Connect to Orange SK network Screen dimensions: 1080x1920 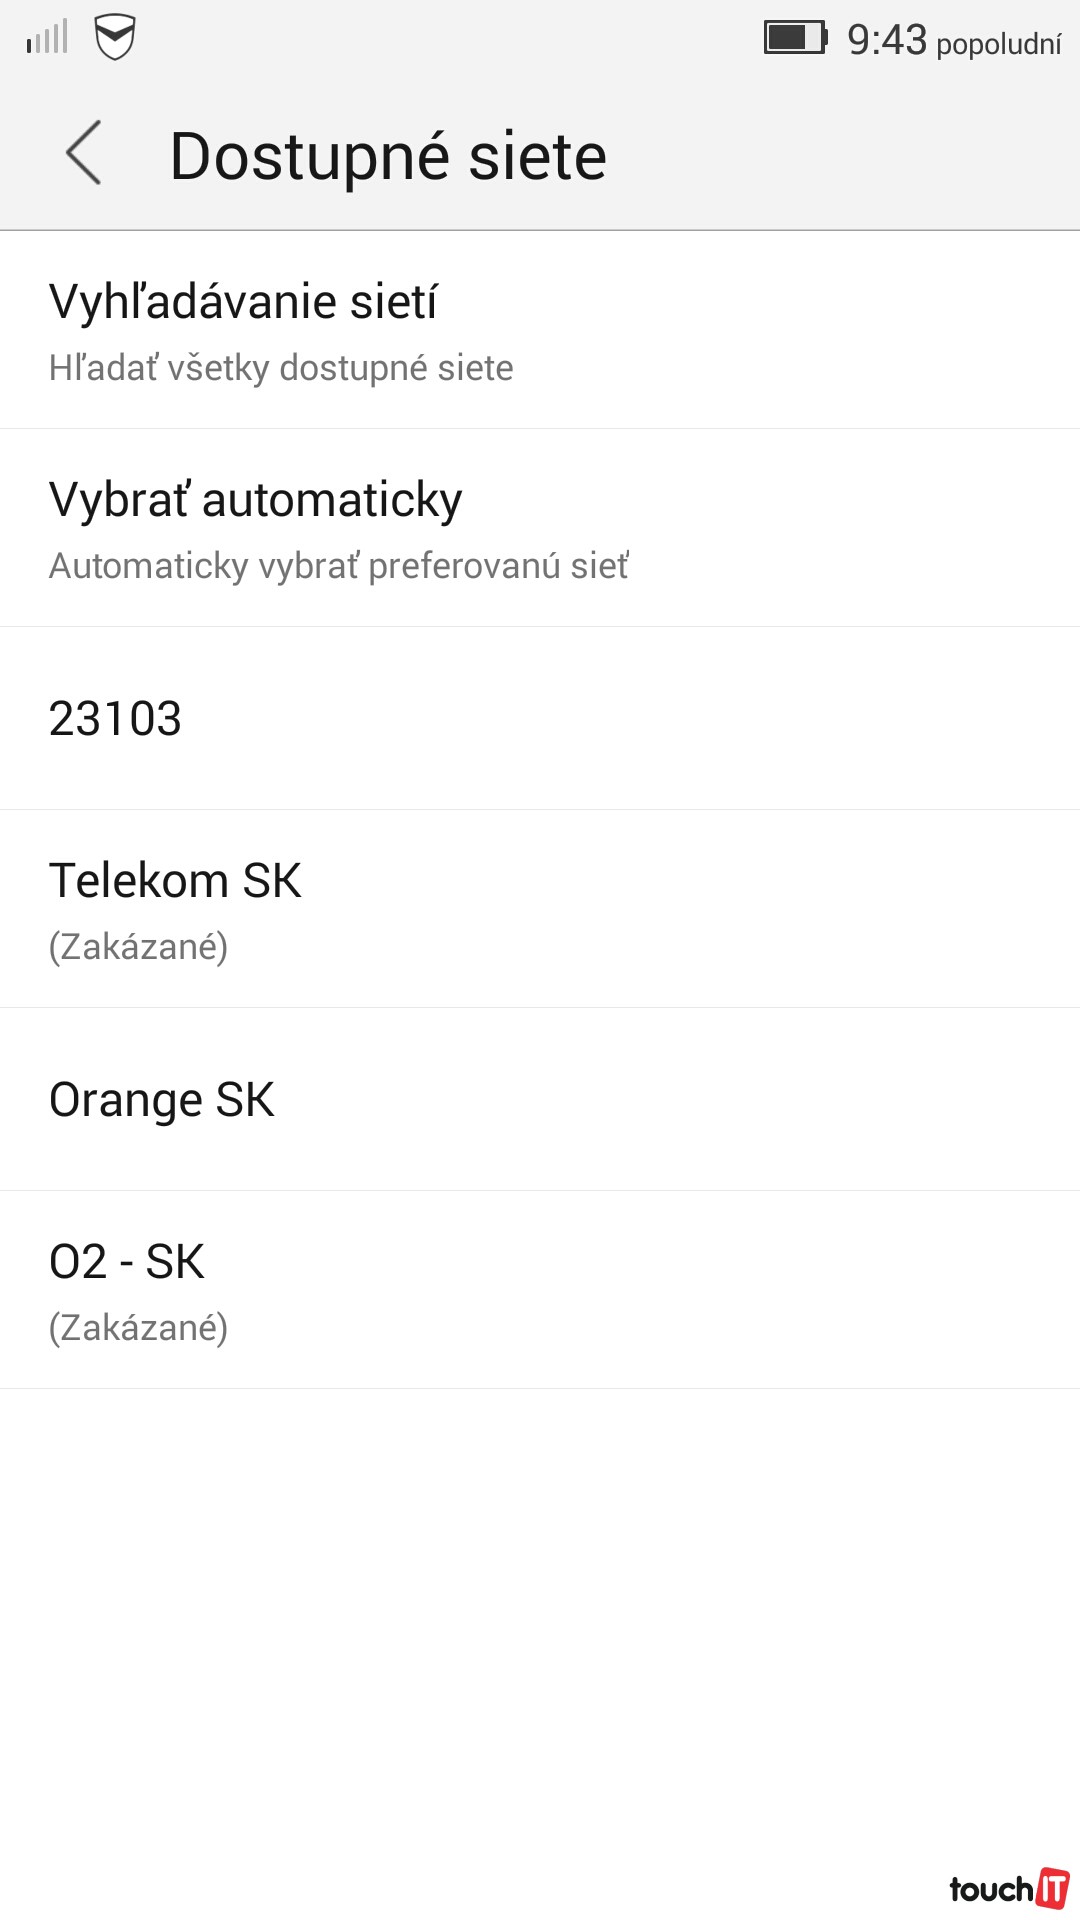161,1099
